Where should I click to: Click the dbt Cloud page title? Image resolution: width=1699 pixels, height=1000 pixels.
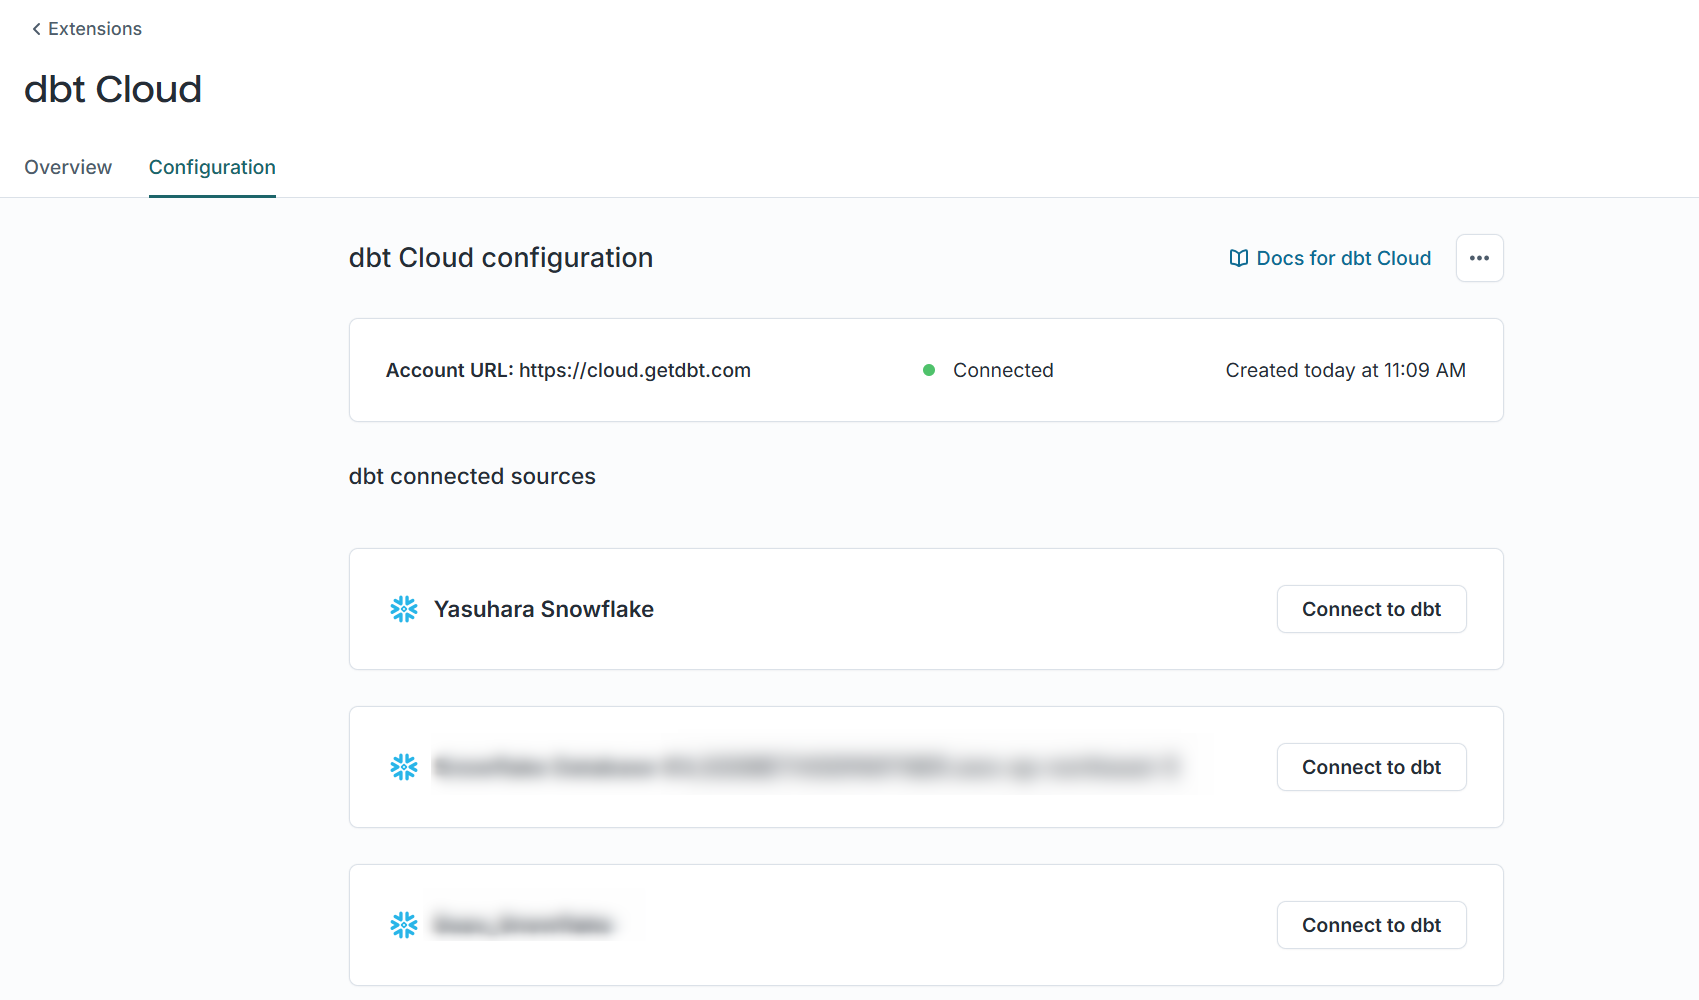coord(113,89)
